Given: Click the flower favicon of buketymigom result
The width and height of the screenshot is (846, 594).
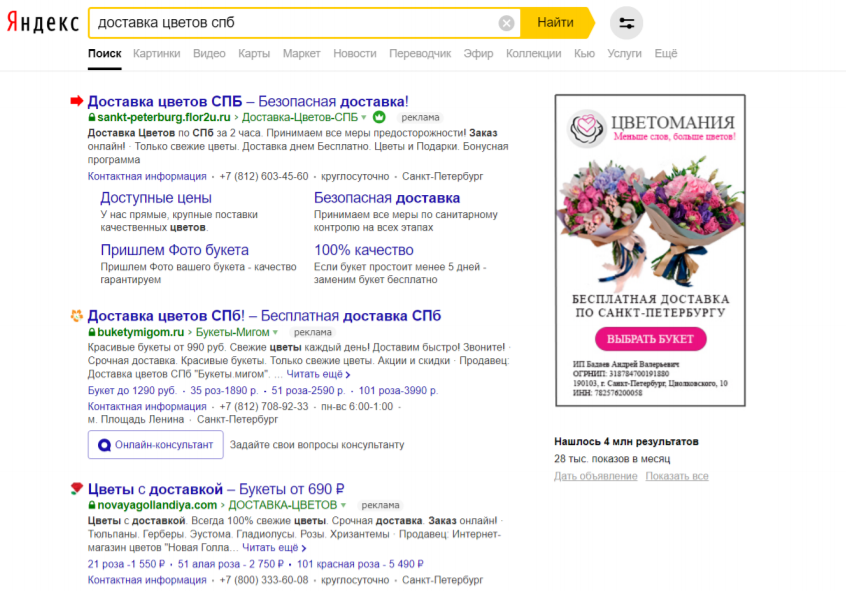Looking at the screenshot, I should pos(77,315).
